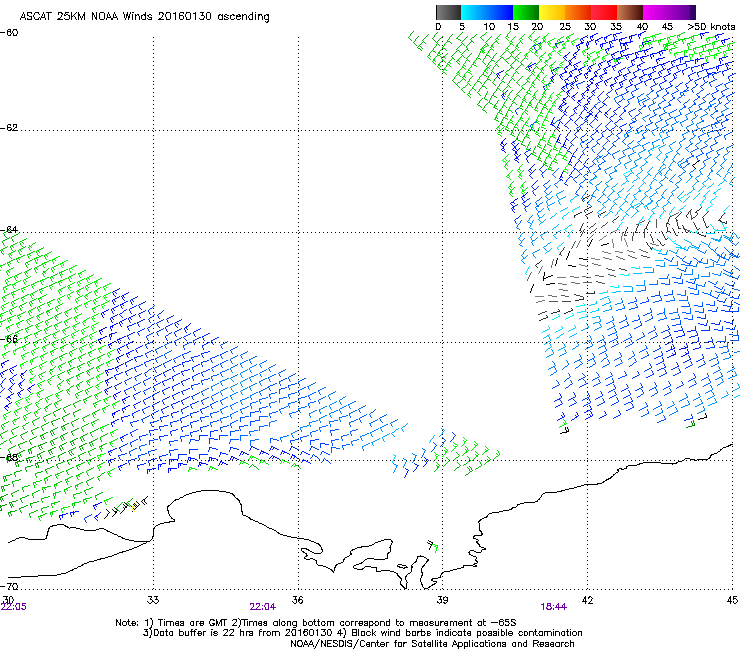740x650 pixels.
Task: Click the yellow 20-25 knots color band
Action: point(552,12)
